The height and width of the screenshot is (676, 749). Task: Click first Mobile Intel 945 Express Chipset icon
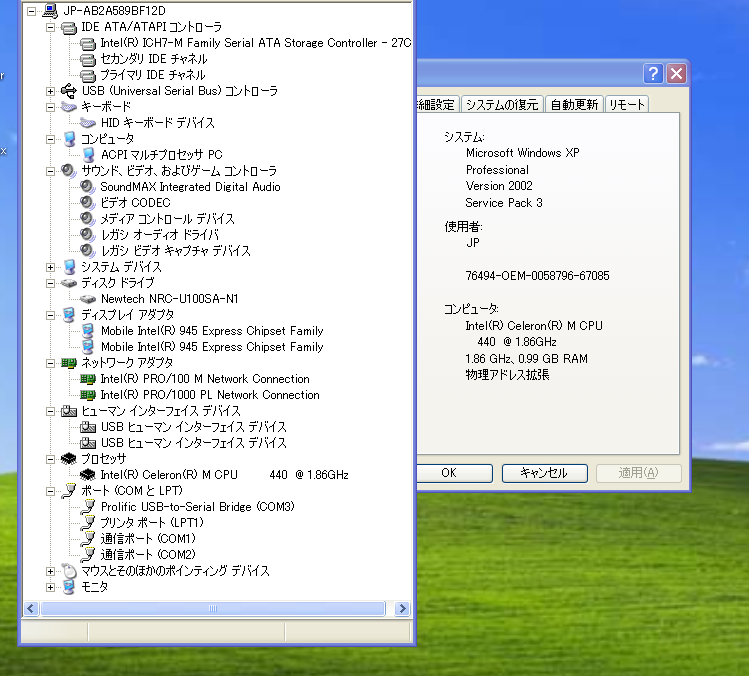88,331
